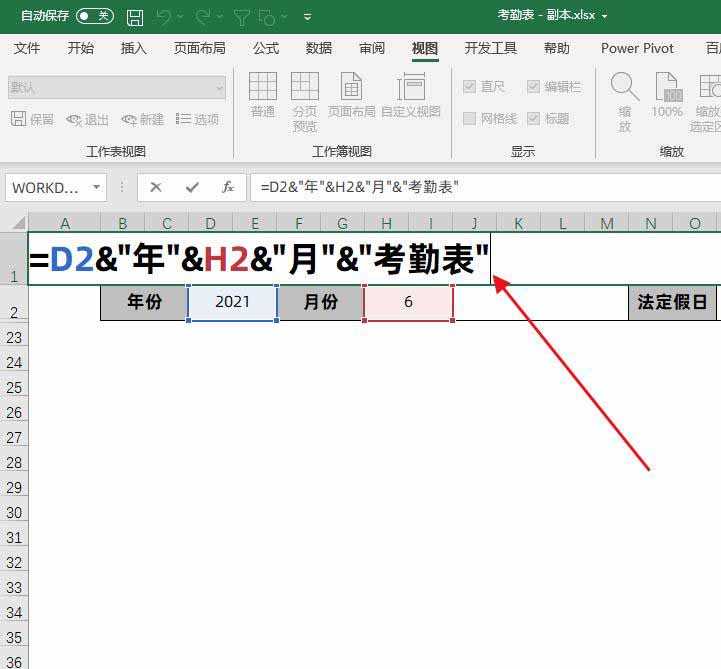721x669 pixels.
Task: Click the Insert Function fx icon
Action: coord(228,187)
